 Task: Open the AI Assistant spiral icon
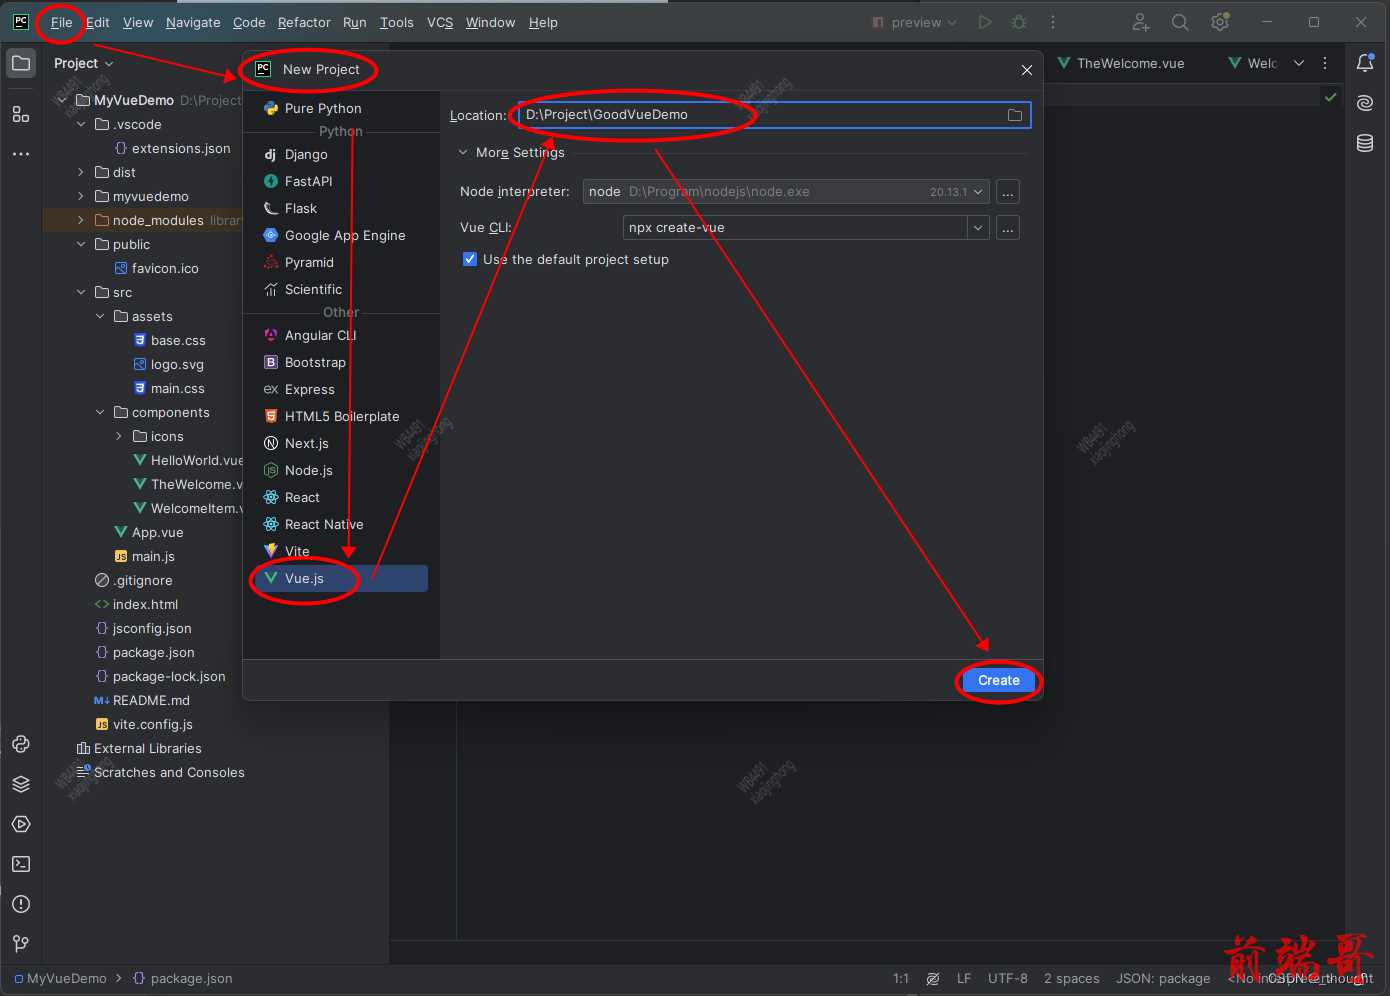click(1365, 103)
